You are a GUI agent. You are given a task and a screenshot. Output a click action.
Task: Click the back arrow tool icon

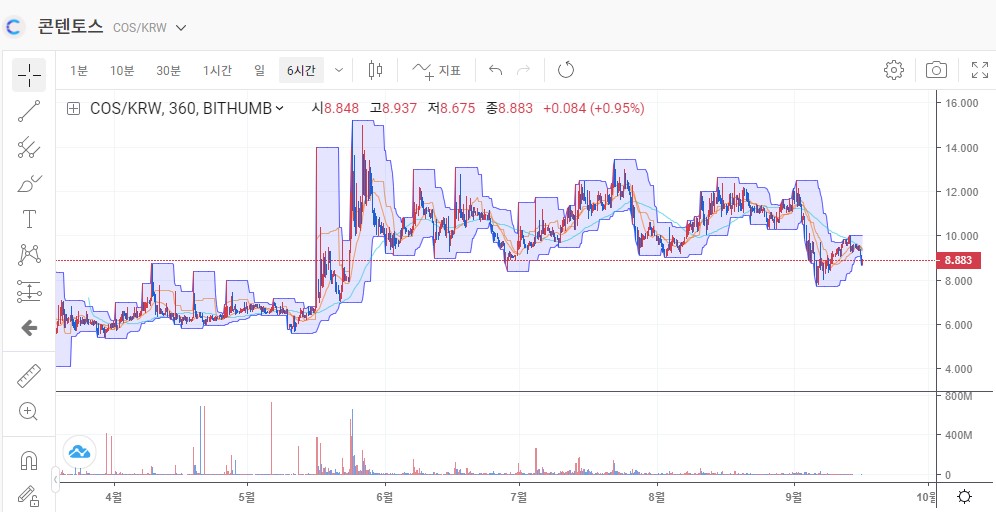(x=29, y=328)
